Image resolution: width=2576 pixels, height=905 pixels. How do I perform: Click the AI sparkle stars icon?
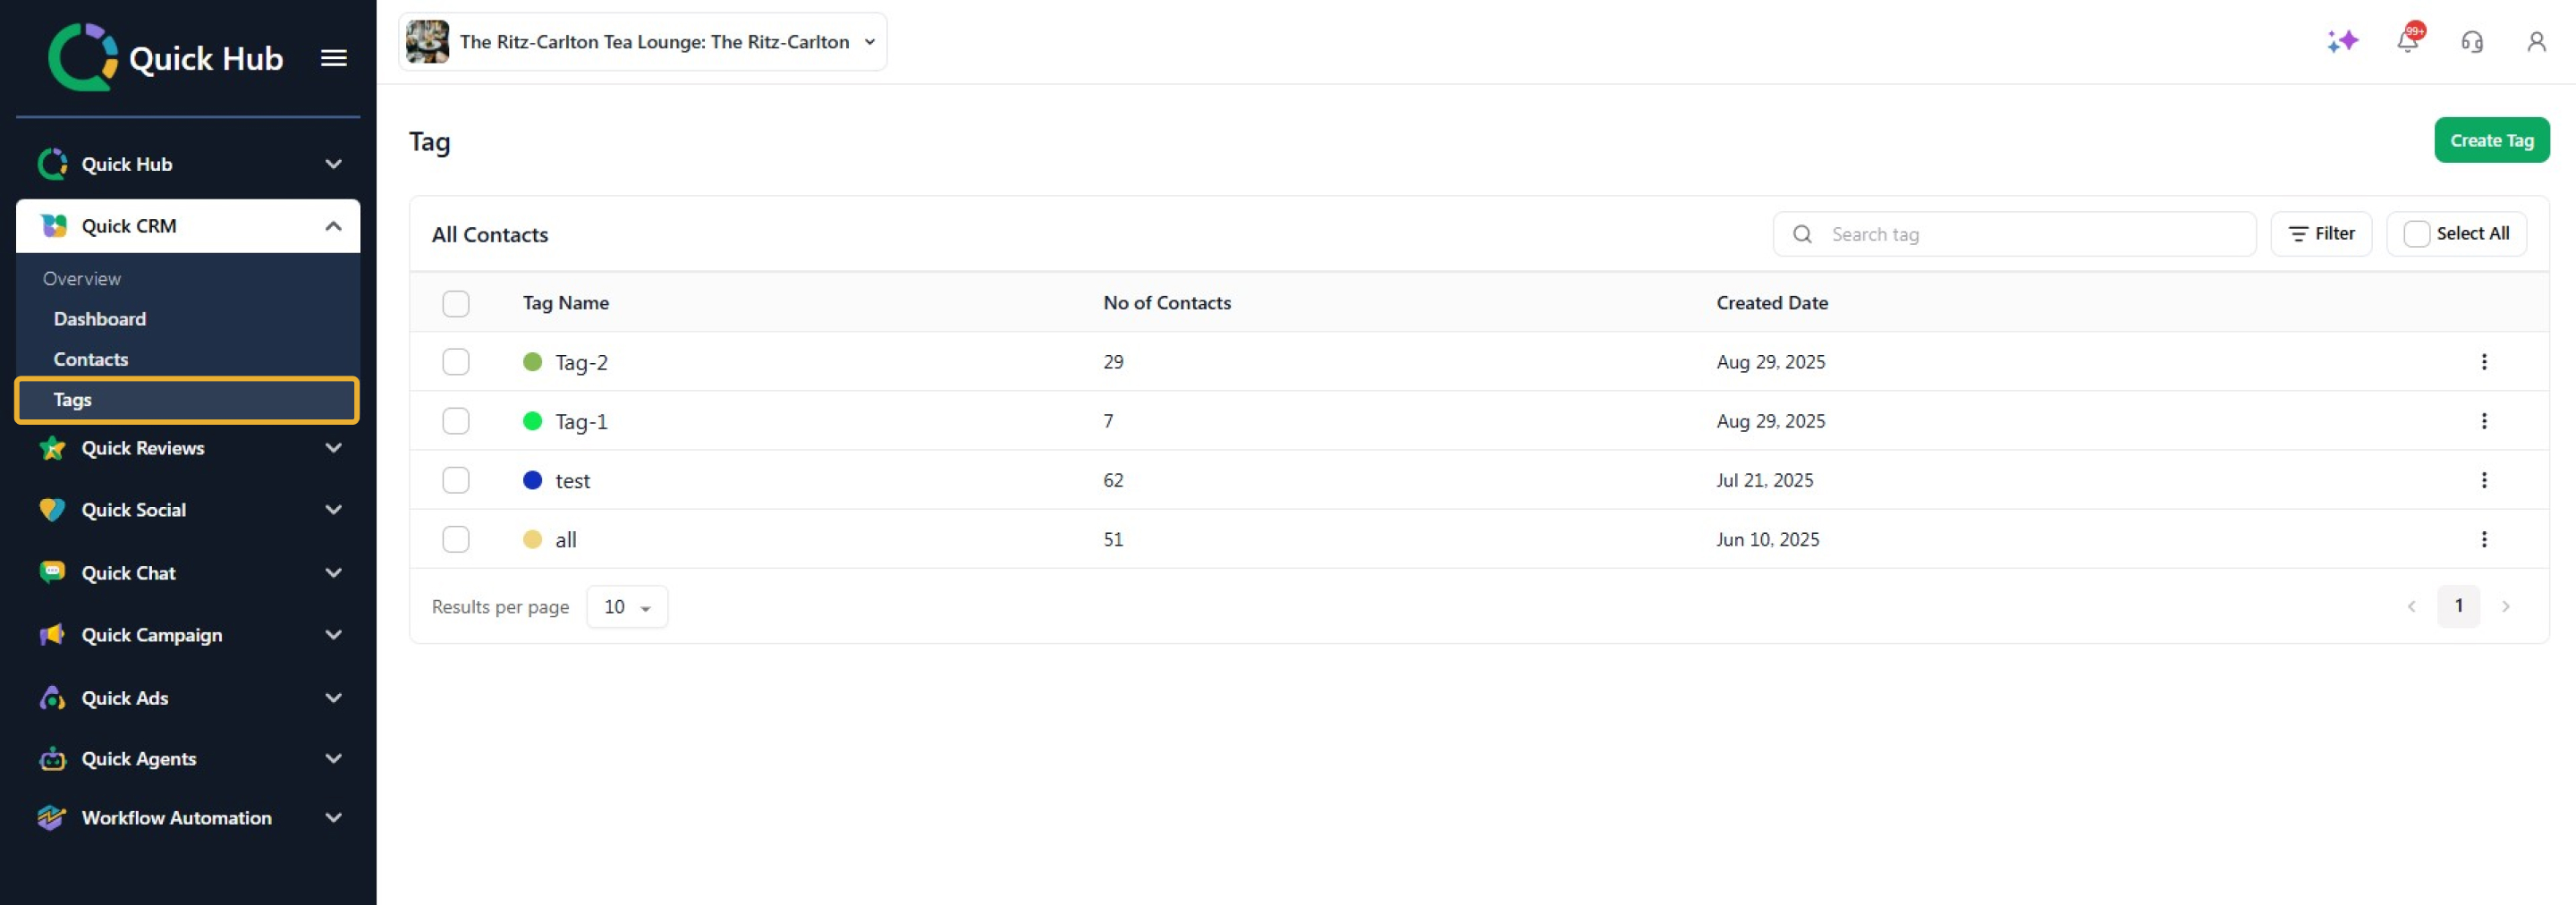pos(2342,42)
